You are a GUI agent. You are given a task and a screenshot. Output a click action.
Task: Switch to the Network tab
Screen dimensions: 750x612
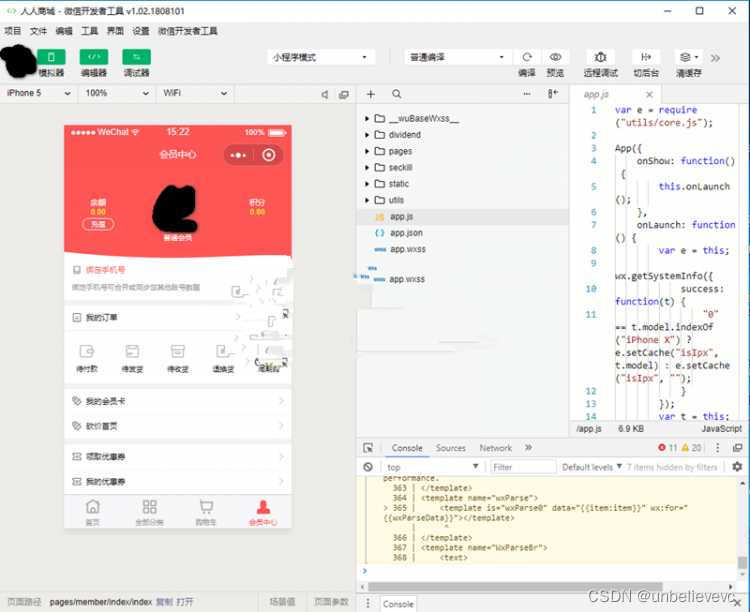496,448
